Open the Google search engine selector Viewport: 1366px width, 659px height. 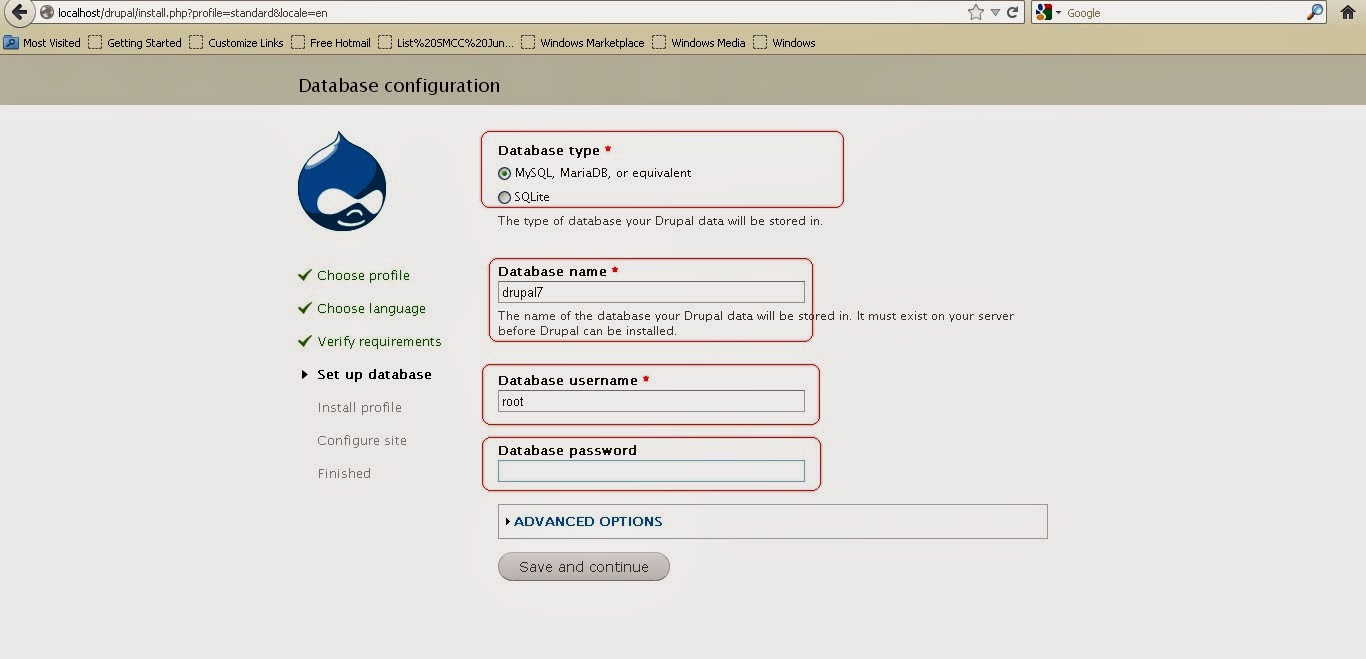pyautogui.click(x=1048, y=12)
